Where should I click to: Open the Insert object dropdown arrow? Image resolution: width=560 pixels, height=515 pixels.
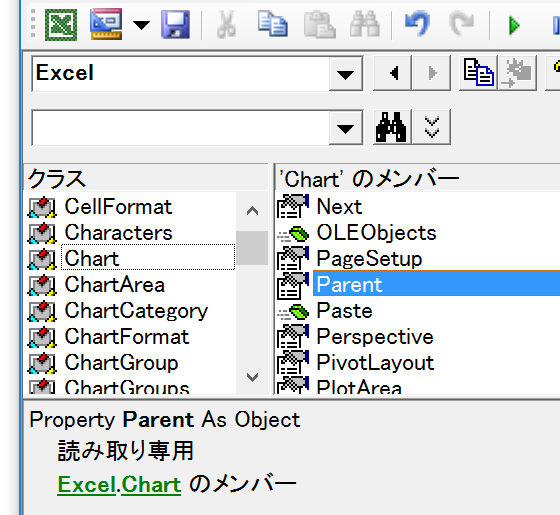pyautogui.click(x=141, y=25)
